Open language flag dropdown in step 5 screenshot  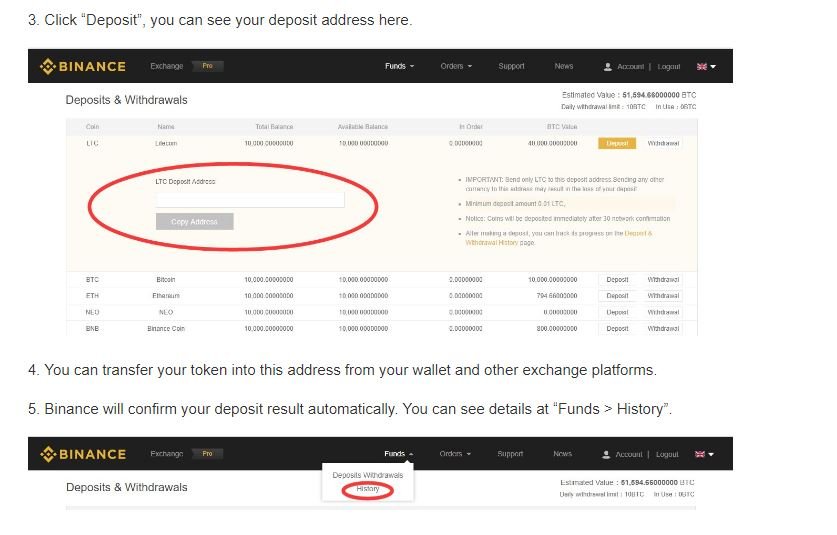[x=705, y=454]
